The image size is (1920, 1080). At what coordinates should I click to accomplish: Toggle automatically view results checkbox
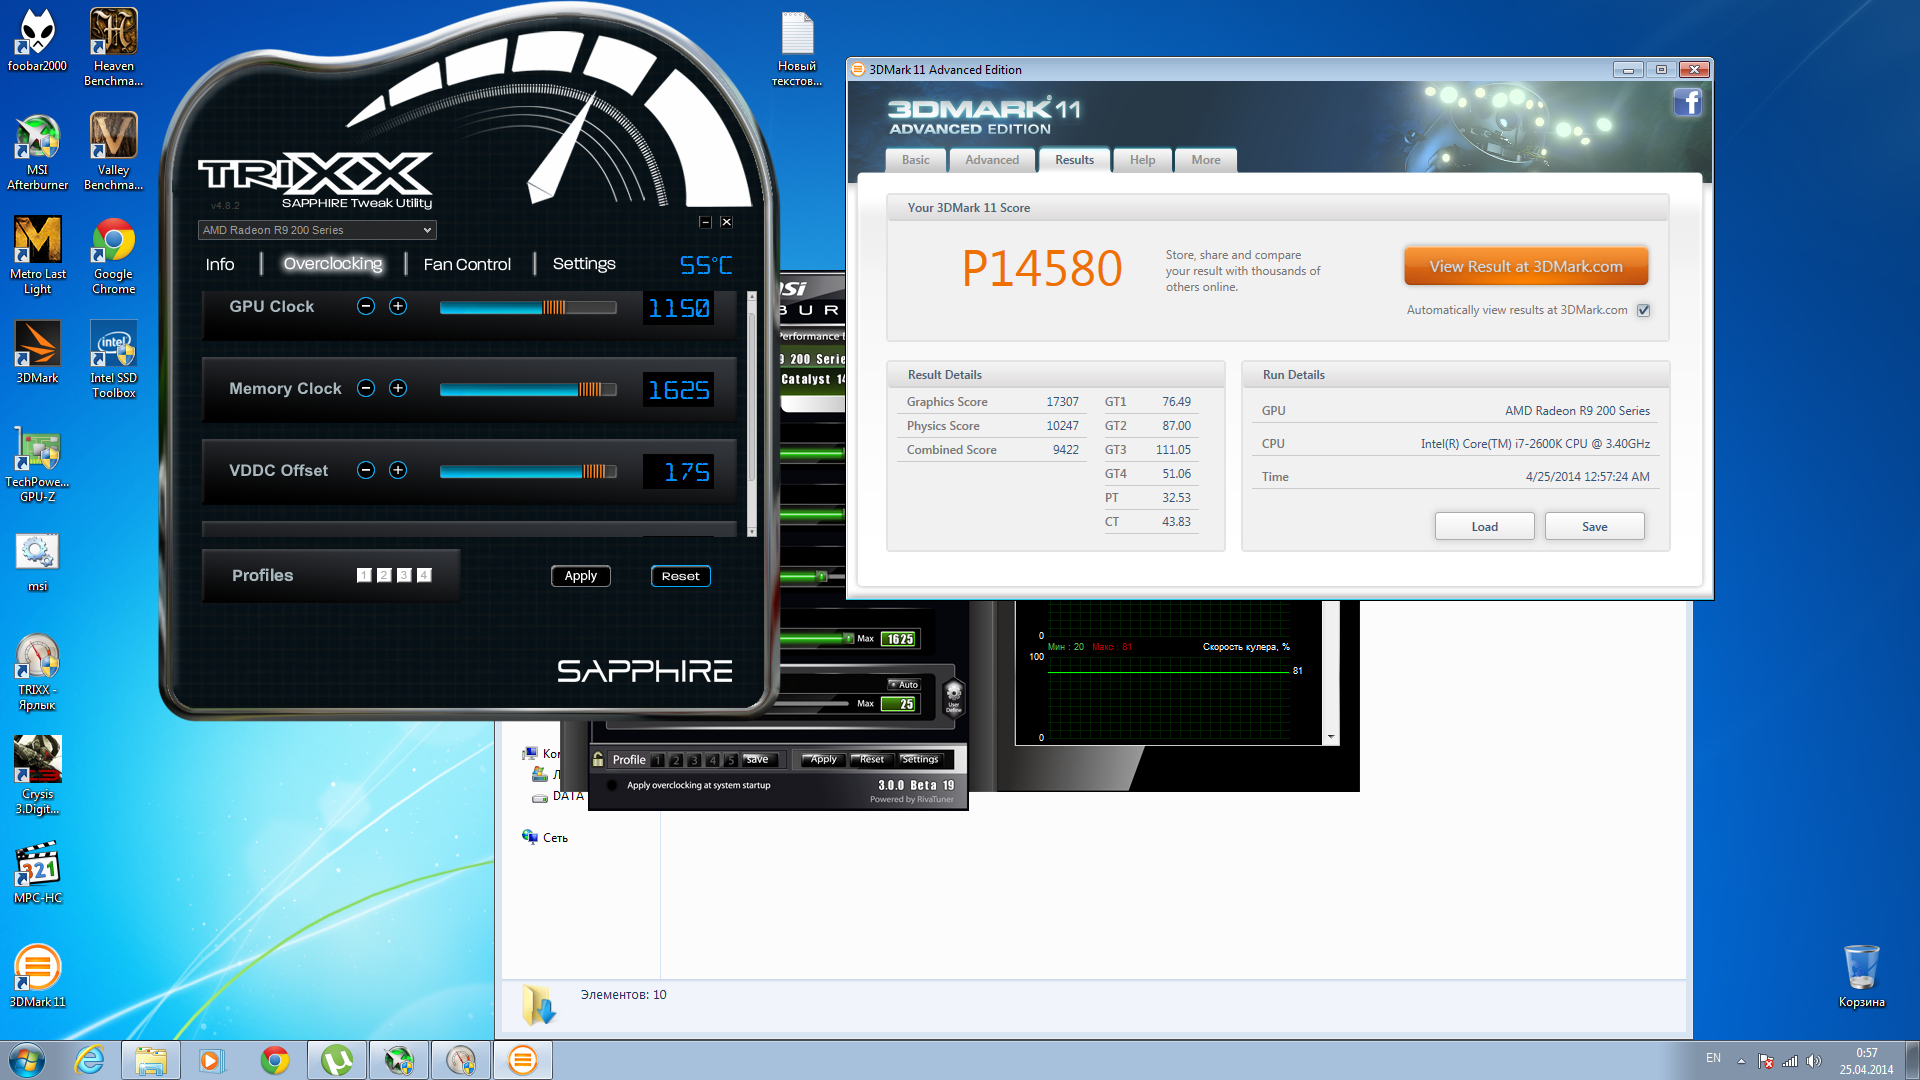pyautogui.click(x=1643, y=310)
